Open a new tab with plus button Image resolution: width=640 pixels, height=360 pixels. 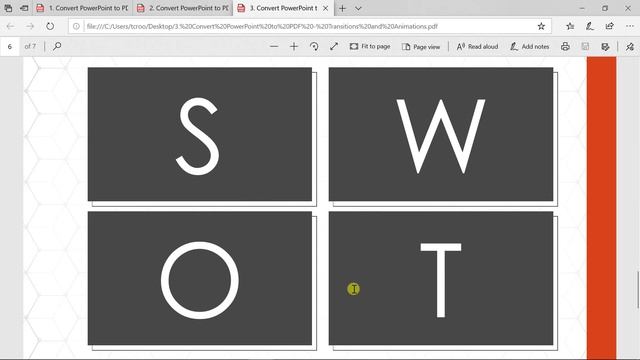(342, 8)
